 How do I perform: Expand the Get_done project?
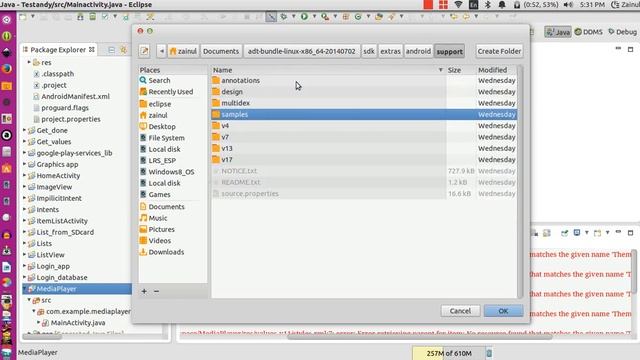(x=24, y=130)
